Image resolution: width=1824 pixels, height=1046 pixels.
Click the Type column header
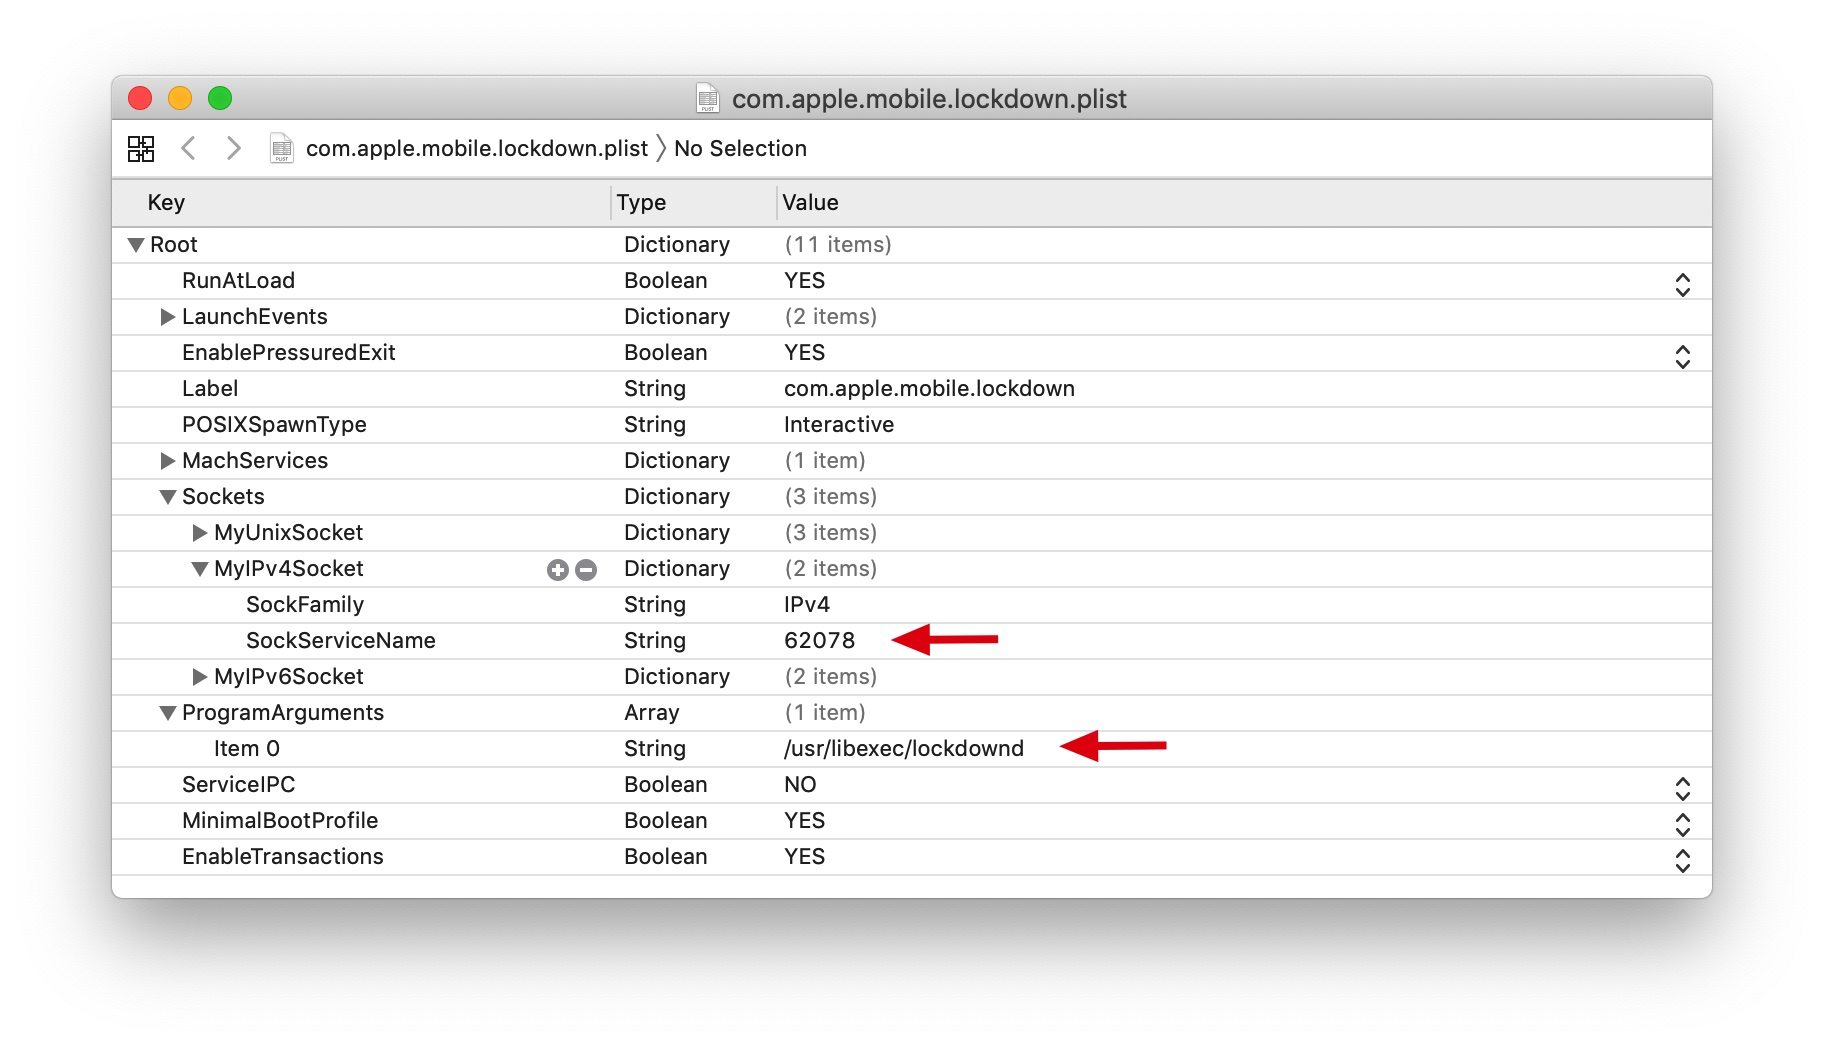[641, 203]
